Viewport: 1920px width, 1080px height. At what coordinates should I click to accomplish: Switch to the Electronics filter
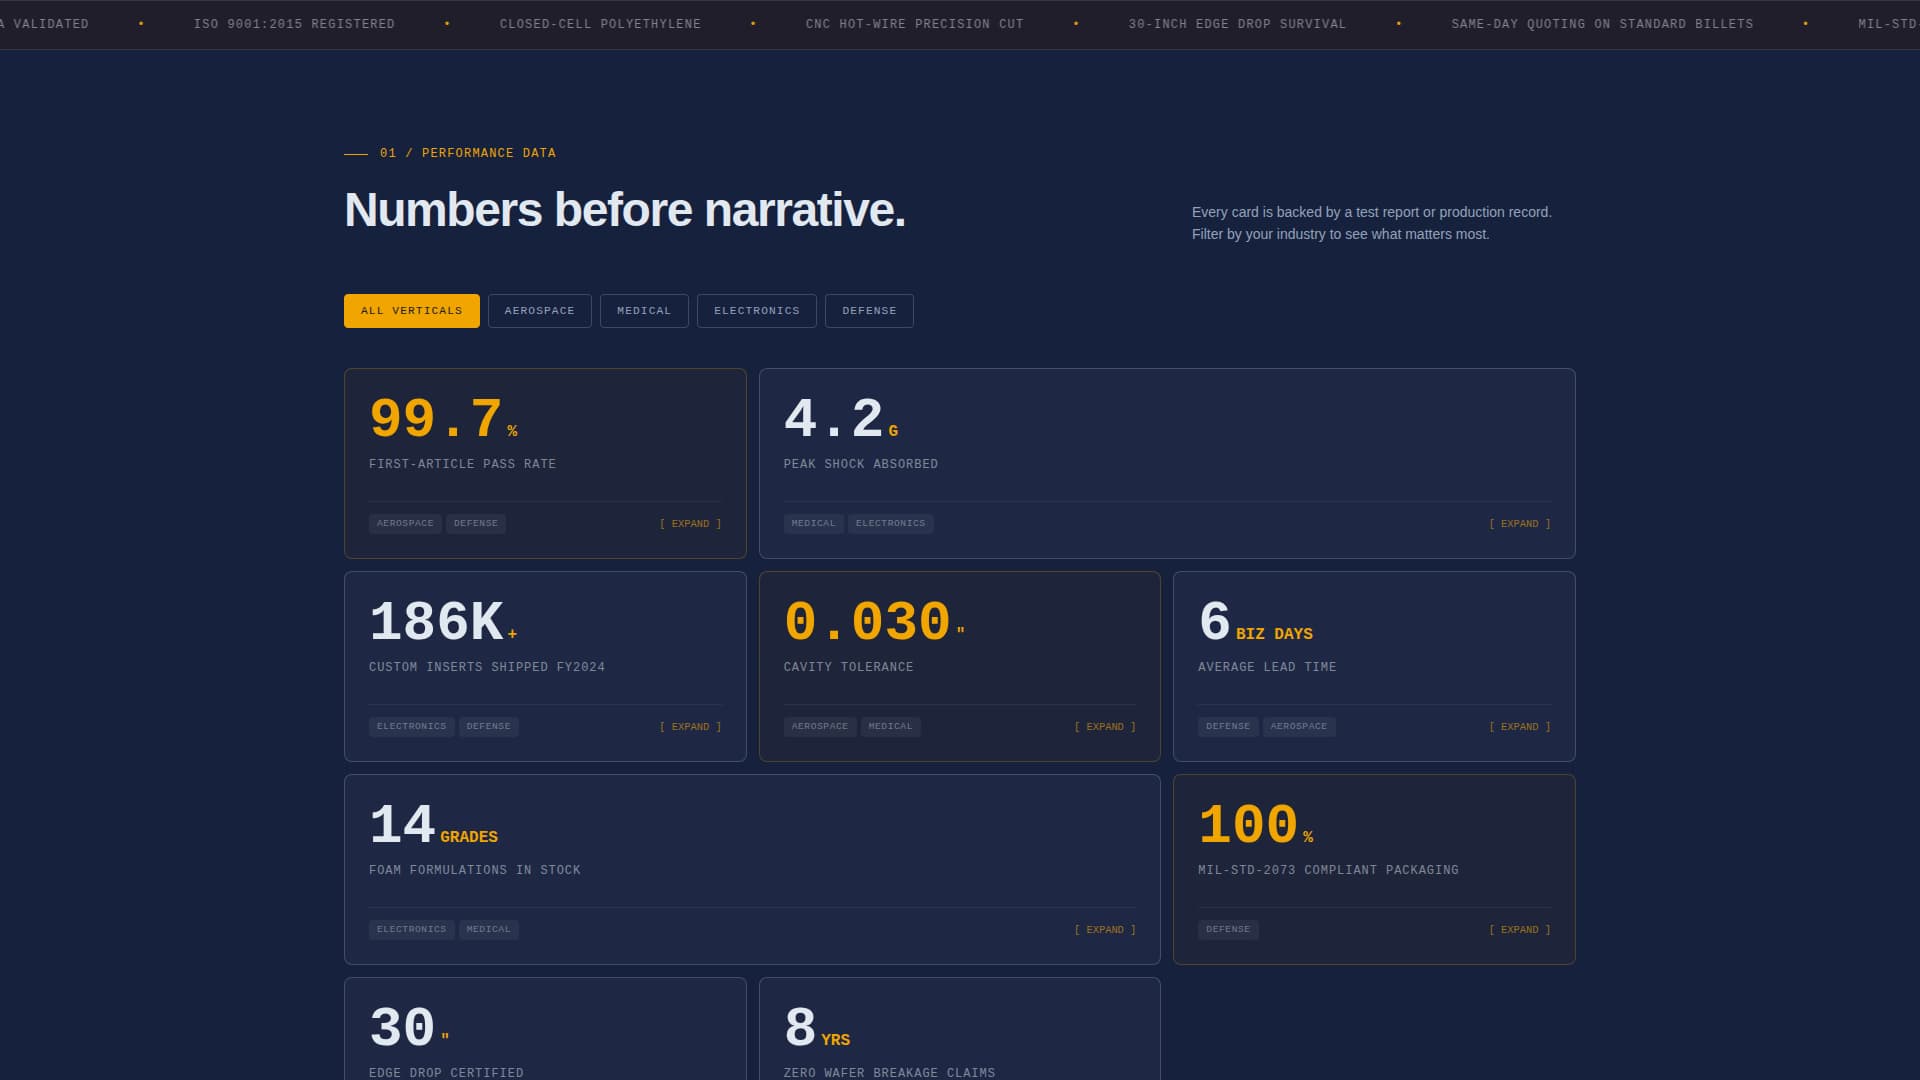756,311
